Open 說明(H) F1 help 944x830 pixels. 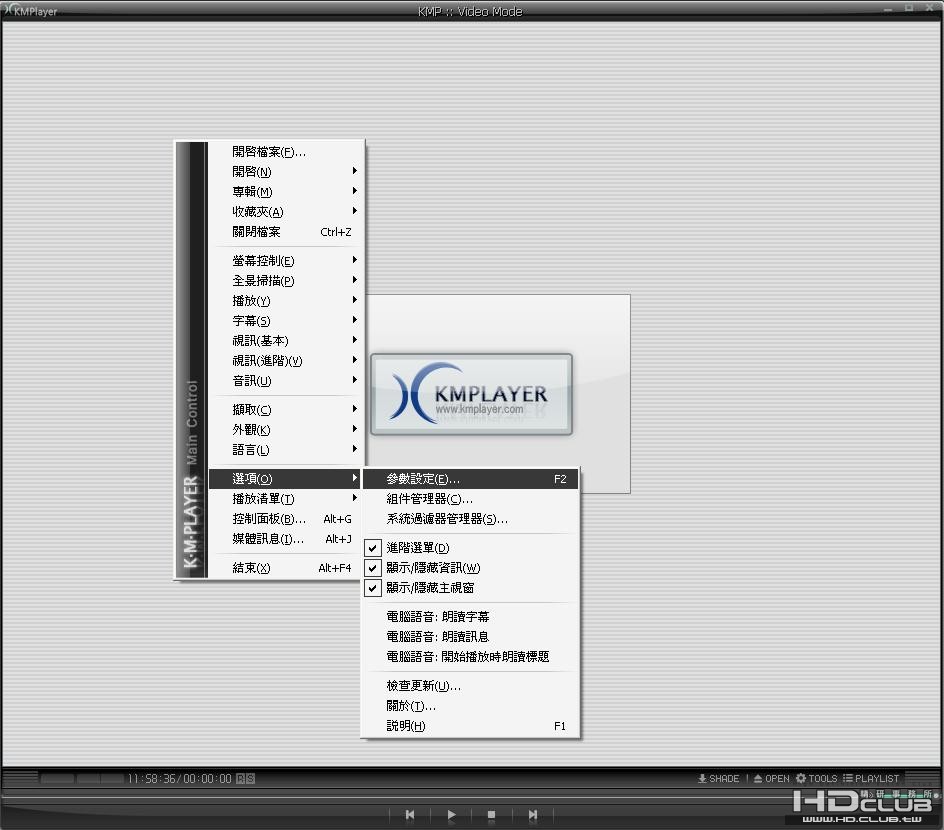(x=470, y=725)
